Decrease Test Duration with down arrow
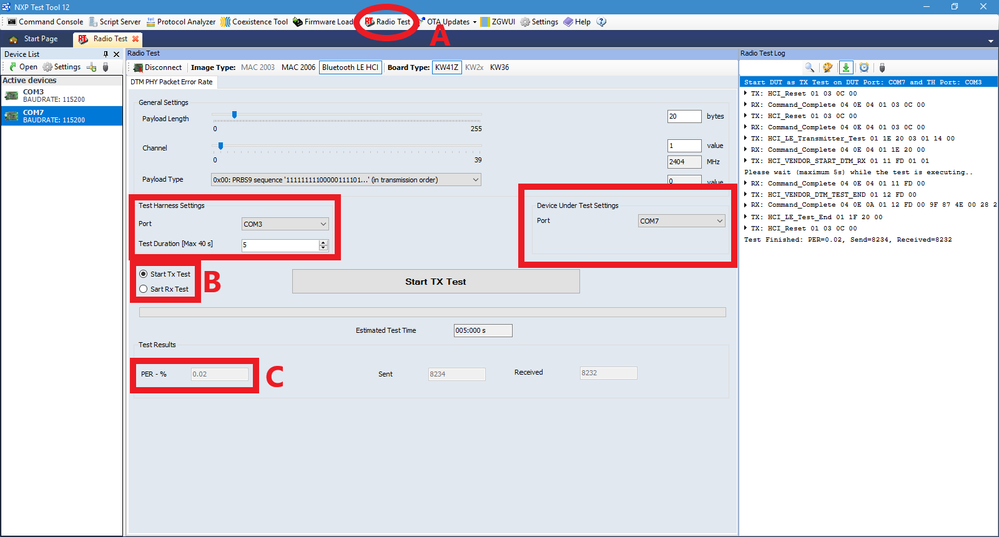 pyautogui.click(x=324, y=248)
